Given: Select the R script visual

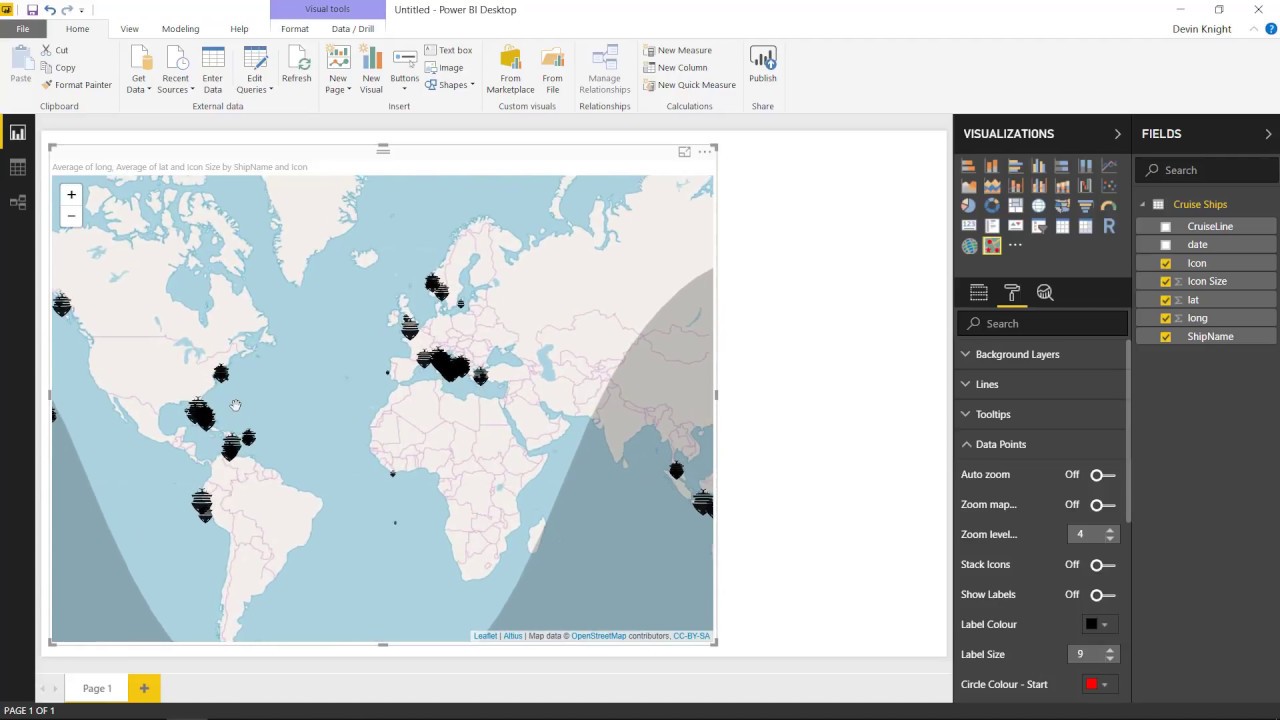Looking at the screenshot, I should pyautogui.click(x=1109, y=226).
